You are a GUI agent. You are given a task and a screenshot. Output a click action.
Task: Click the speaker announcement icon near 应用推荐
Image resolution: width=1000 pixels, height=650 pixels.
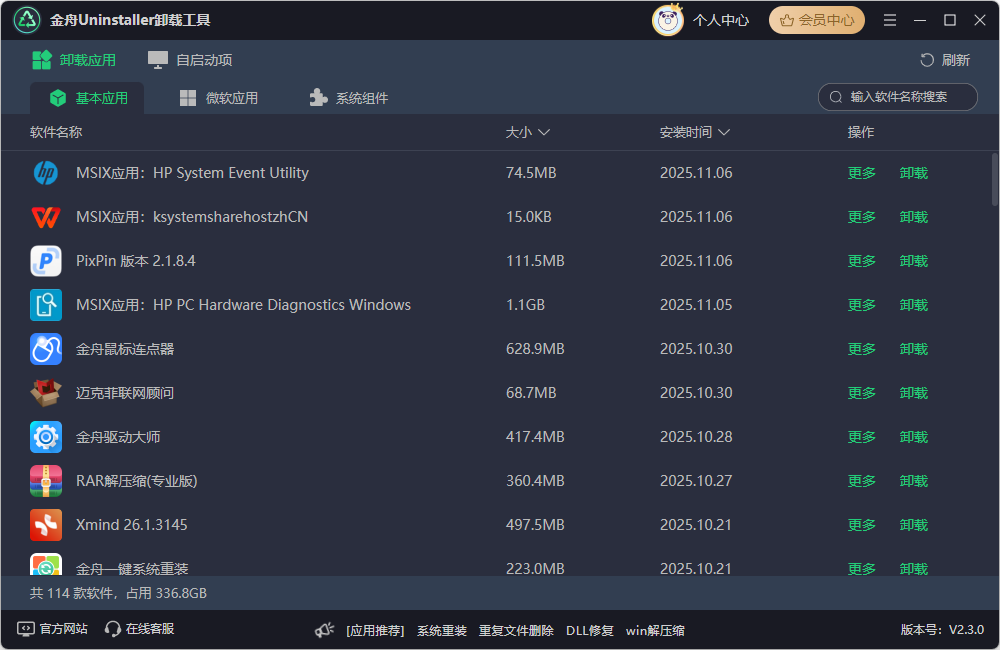(322, 630)
